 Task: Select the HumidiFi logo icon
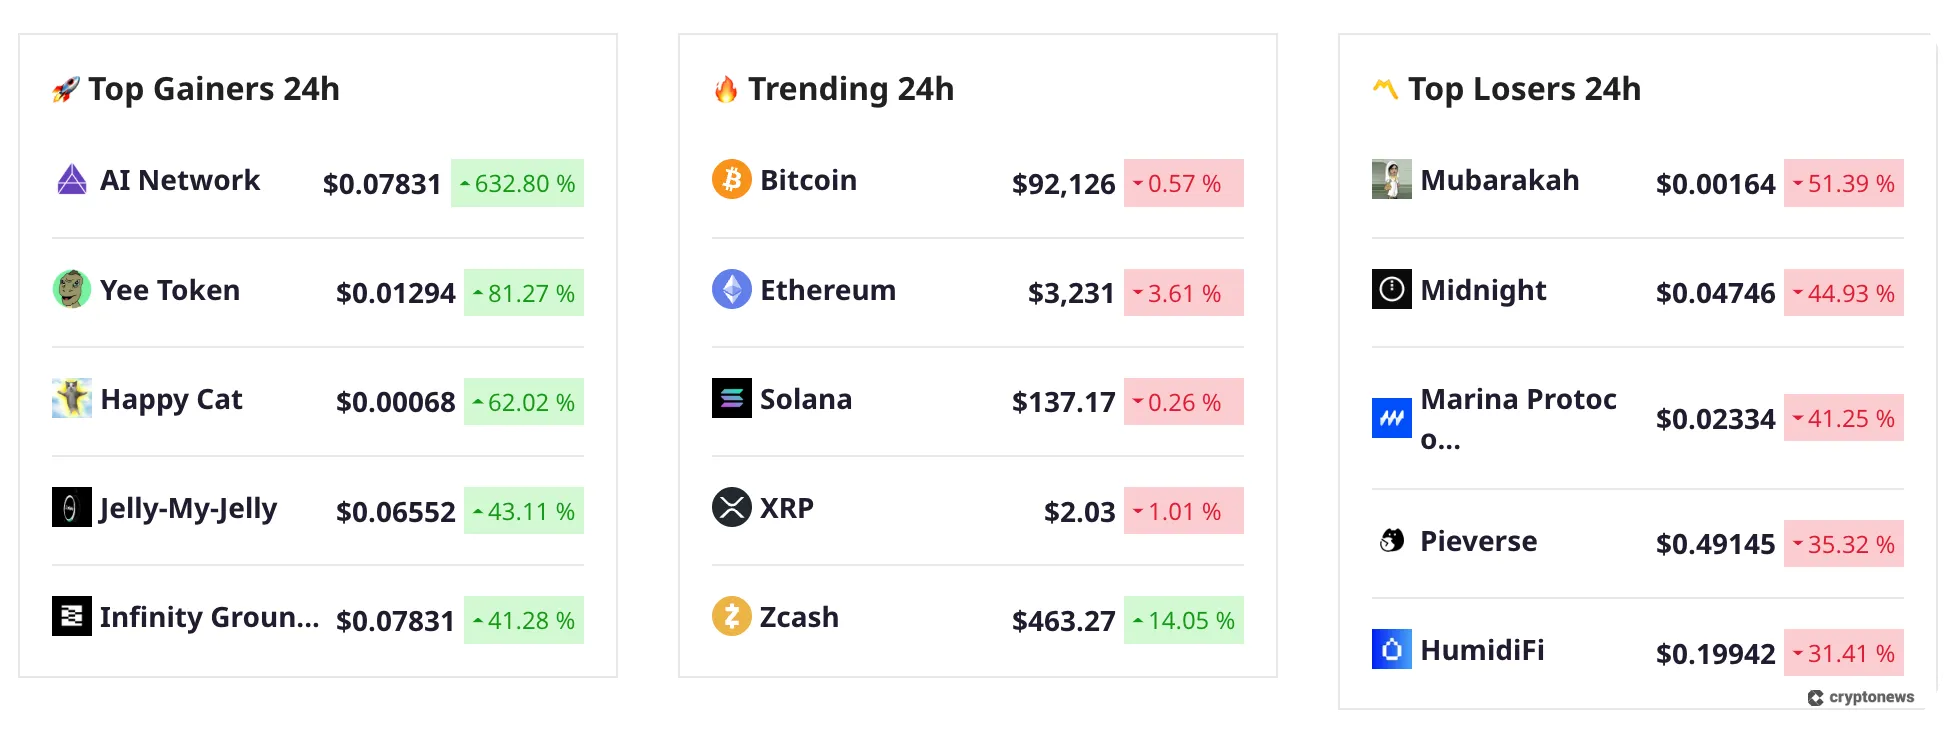click(1391, 651)
